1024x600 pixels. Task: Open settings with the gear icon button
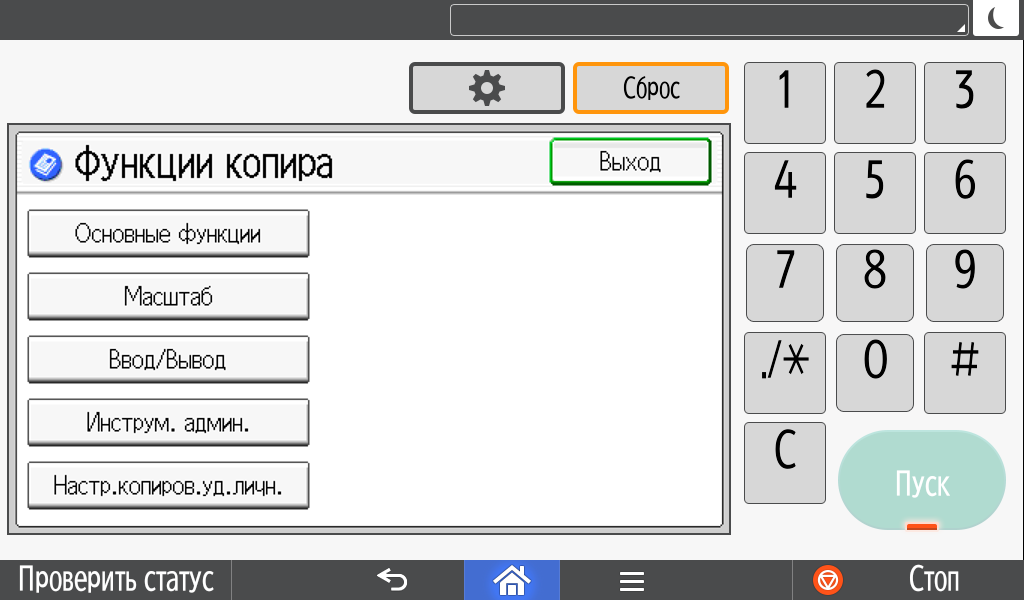[487, 88]
